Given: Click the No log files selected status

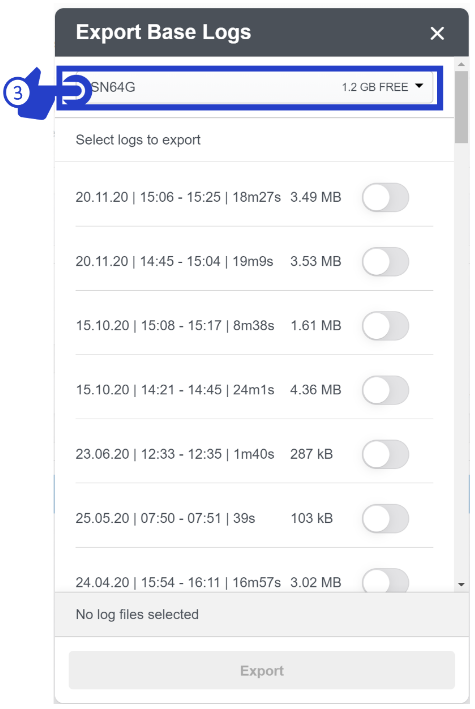Looking at the screenshot, I should (x=137, y=614).
